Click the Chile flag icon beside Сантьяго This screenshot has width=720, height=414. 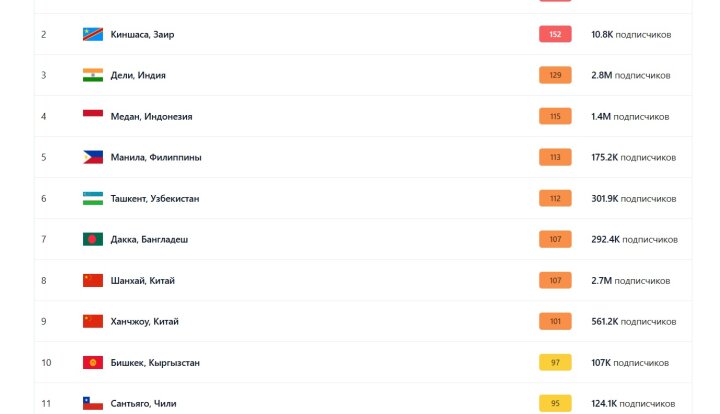click(93, 403)
